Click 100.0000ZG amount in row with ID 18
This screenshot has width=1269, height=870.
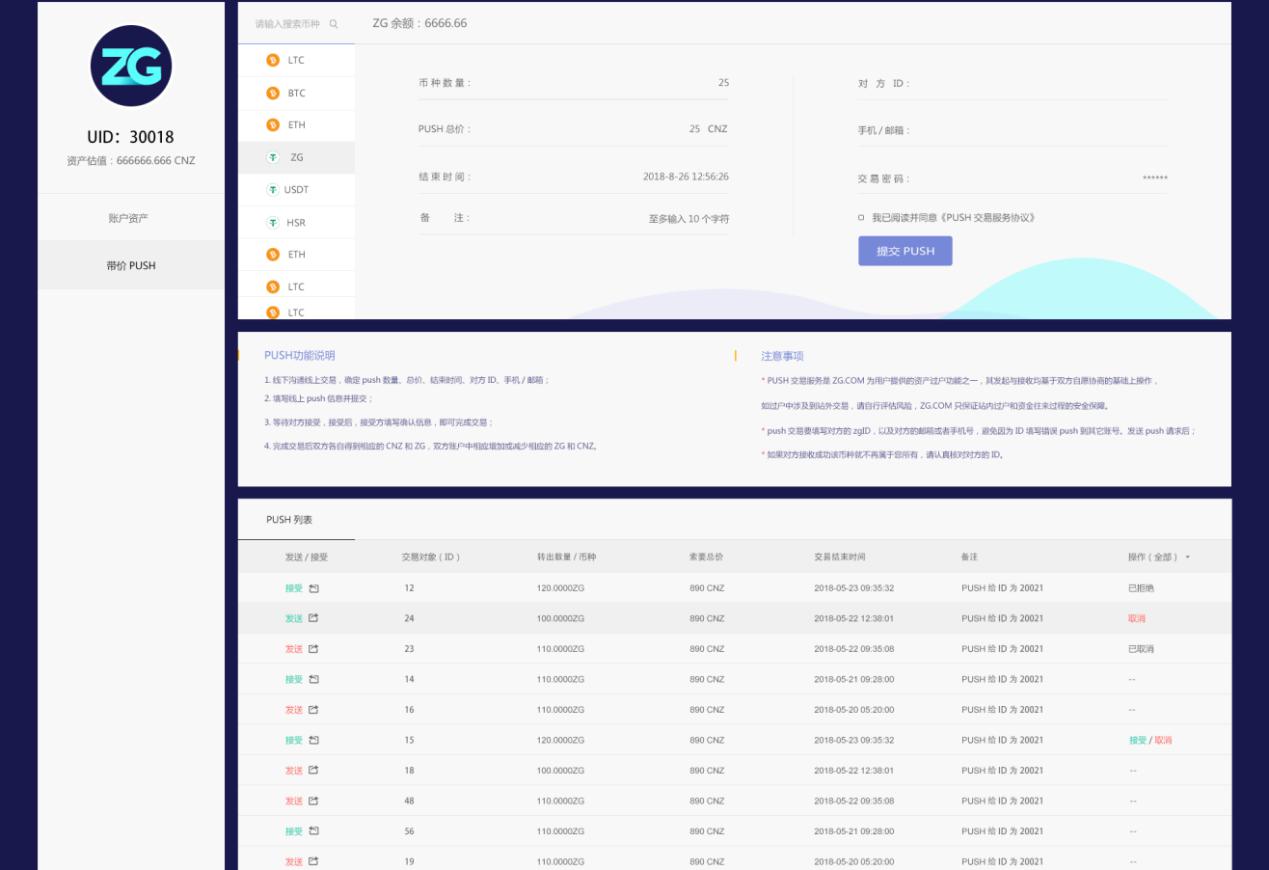560,771
